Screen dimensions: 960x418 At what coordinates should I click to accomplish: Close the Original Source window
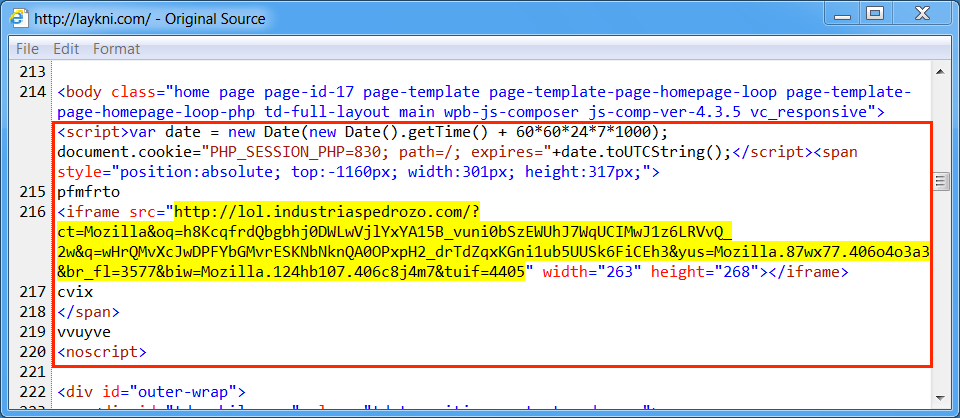coord(922,15)
